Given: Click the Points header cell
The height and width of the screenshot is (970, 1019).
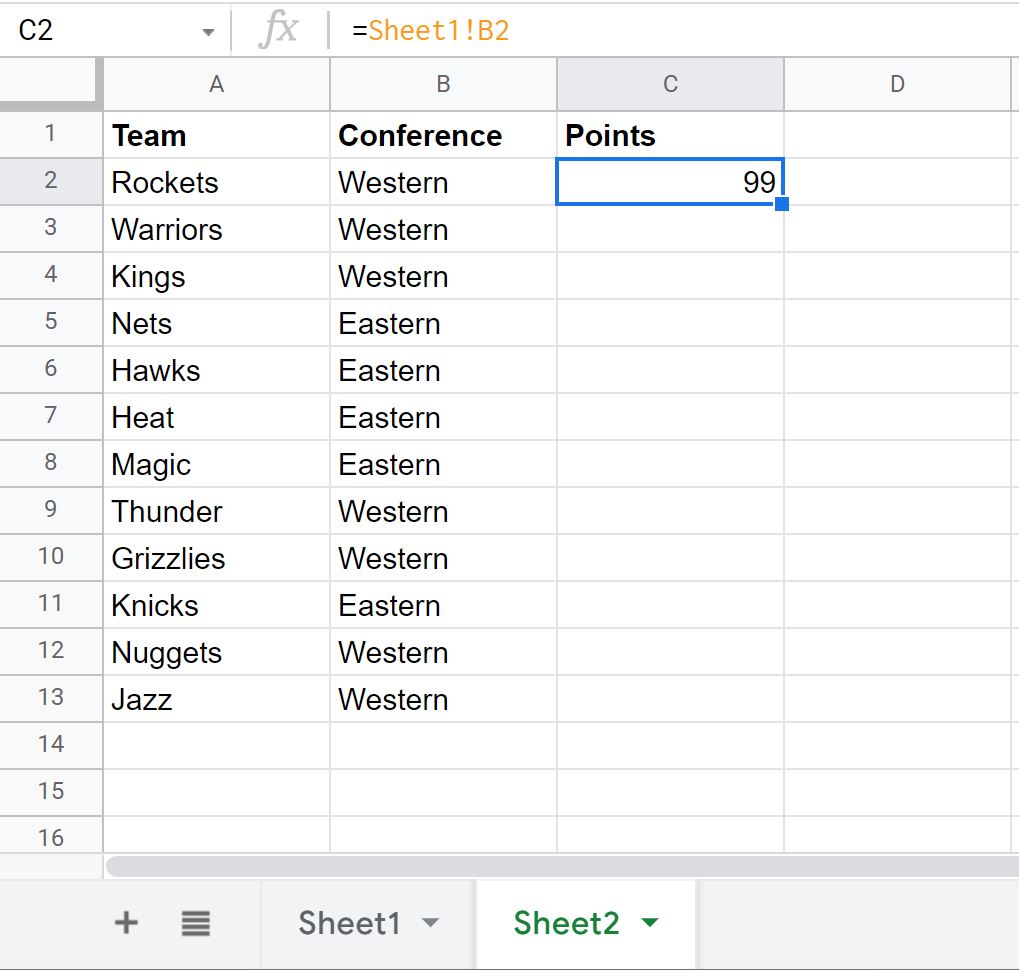Looking at the screenshot, I should pyautogui.click(x=670, y=135).
